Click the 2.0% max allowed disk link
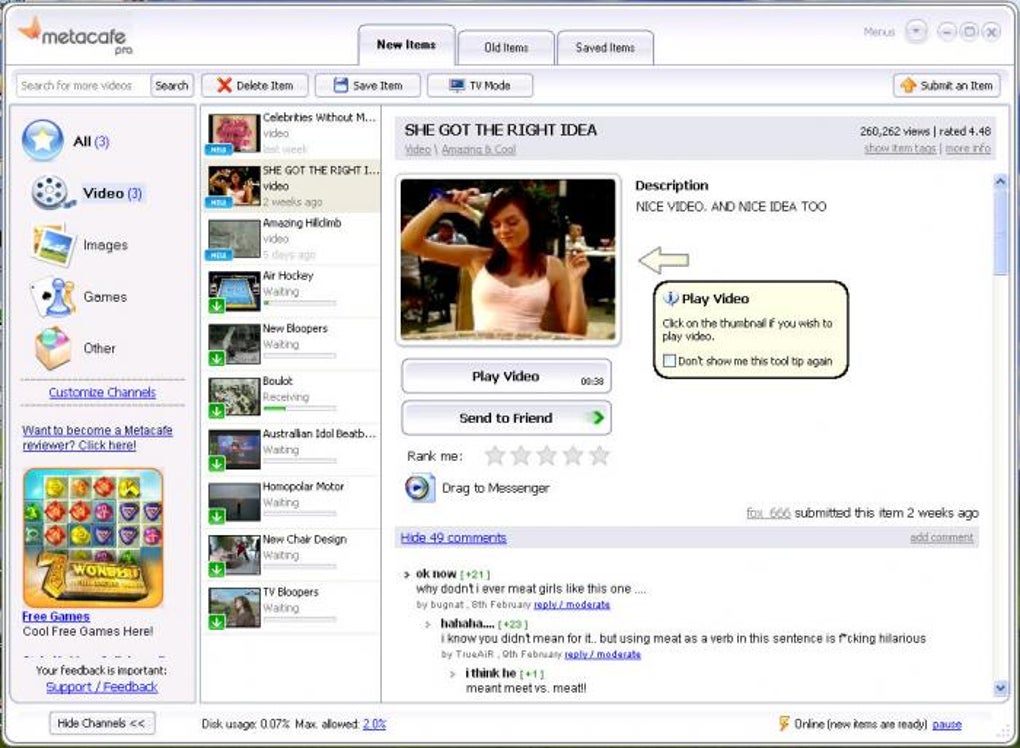Viewport: 1020px width, 748px height. tap(374, 724)
